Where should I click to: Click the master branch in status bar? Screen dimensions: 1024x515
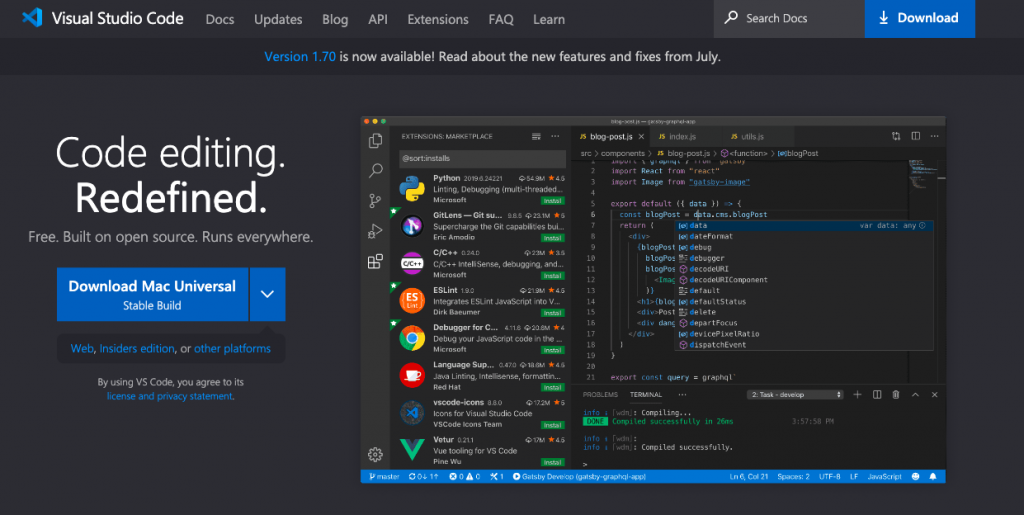[385, 476]
